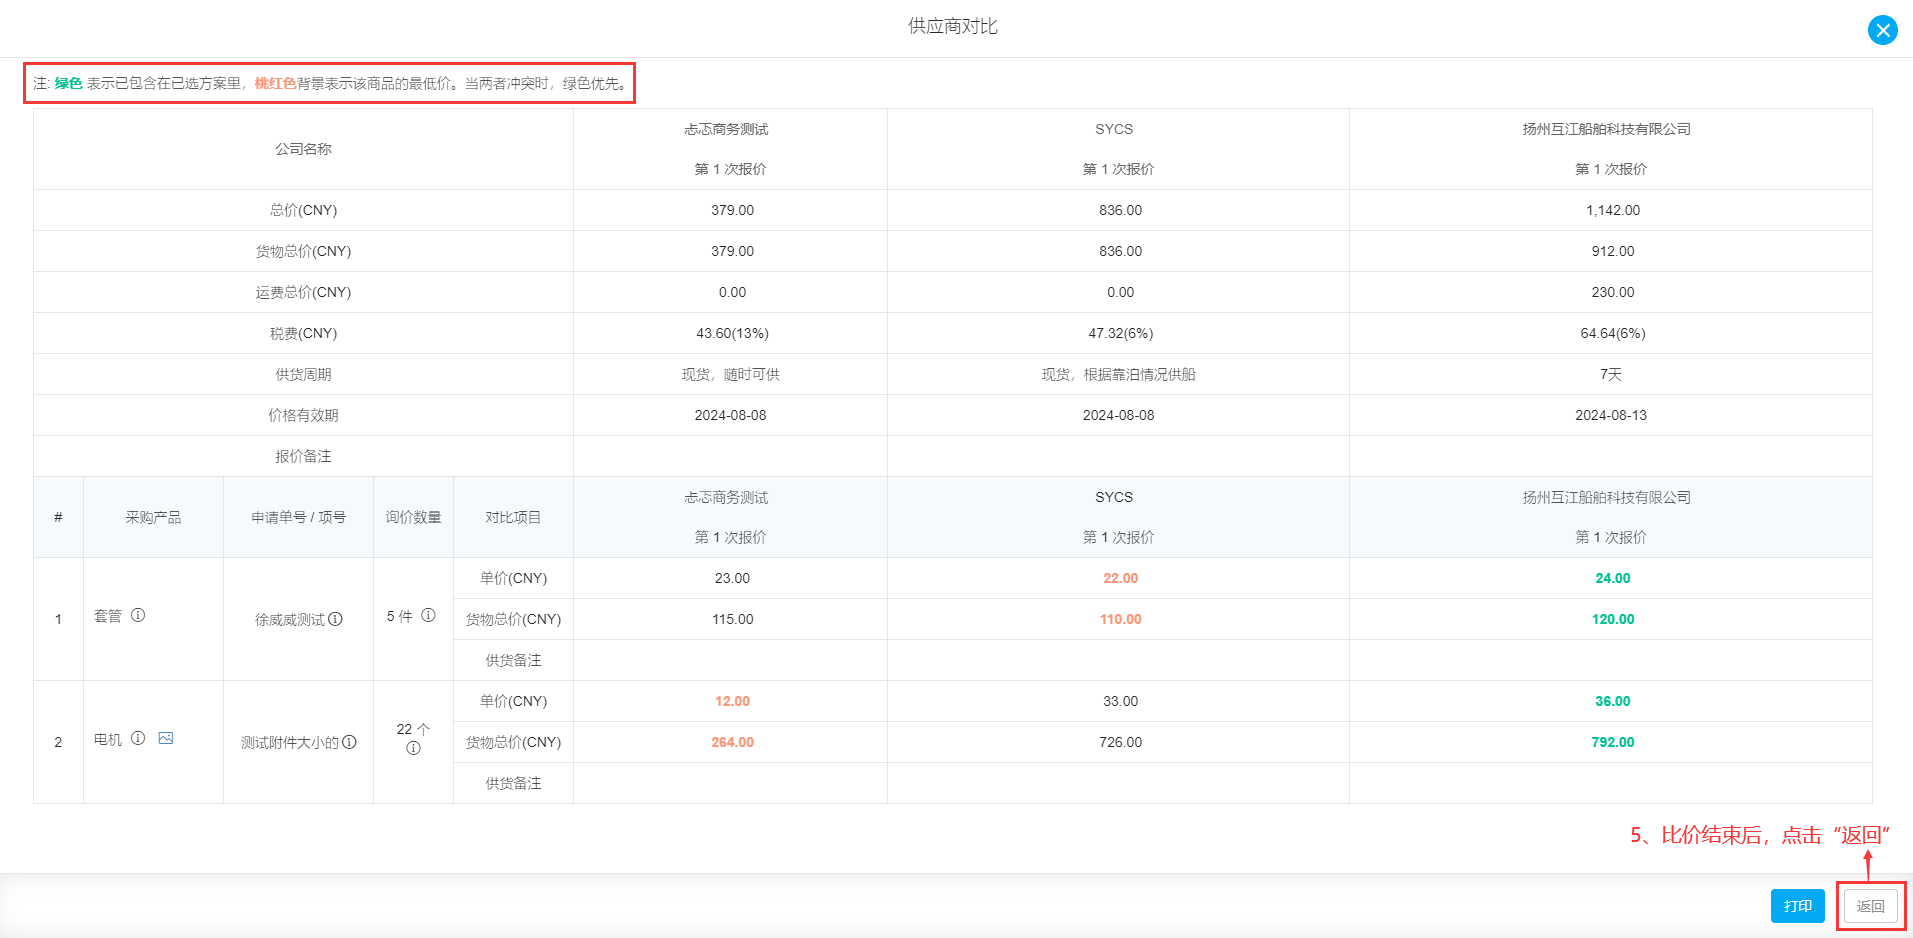Click the 打印 print button

pos(1797,906)
